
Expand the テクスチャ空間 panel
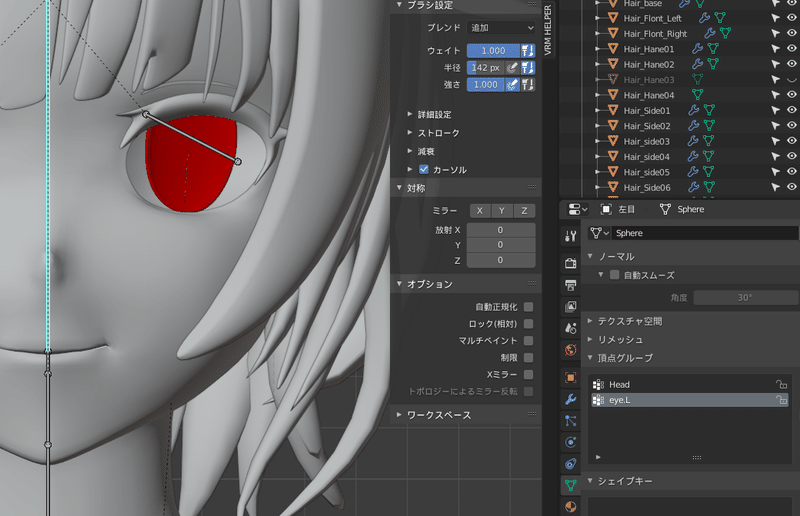click(x=590, y=321)
